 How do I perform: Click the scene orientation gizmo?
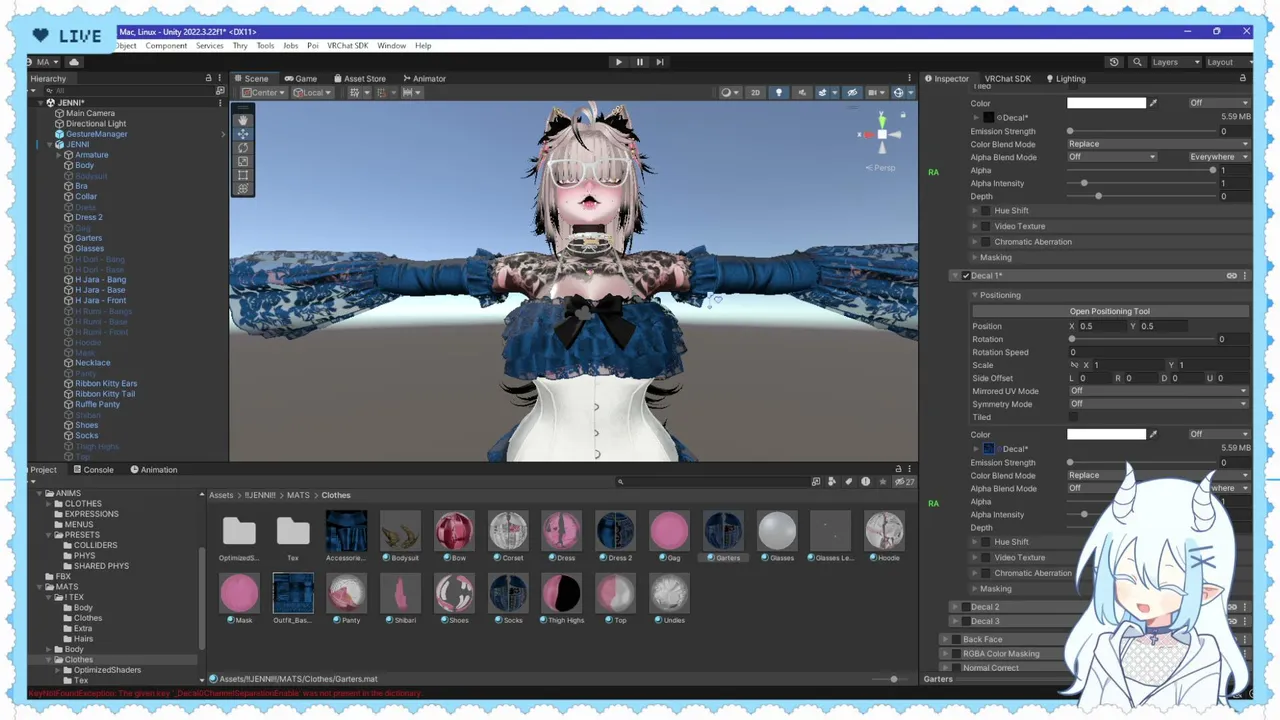[881, 133]
